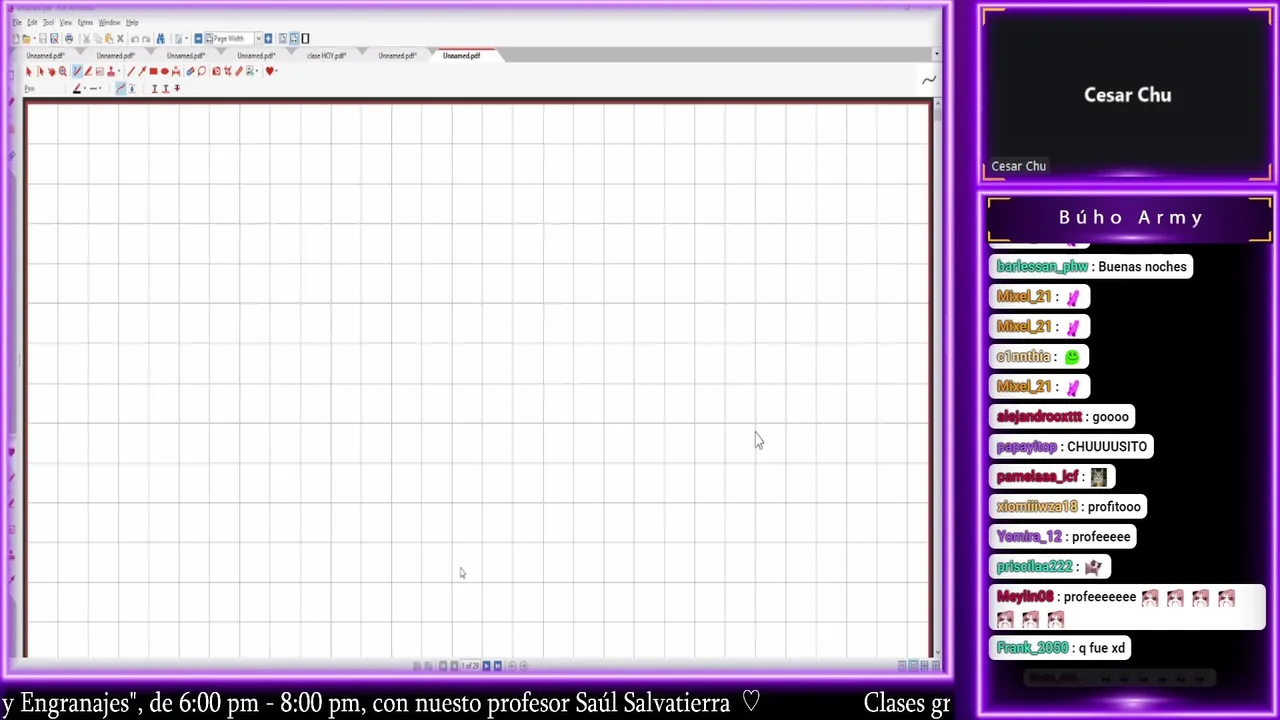This screenshot has width=1280, height=720.
Task: Select the Eraser tool
Action: 190,71
